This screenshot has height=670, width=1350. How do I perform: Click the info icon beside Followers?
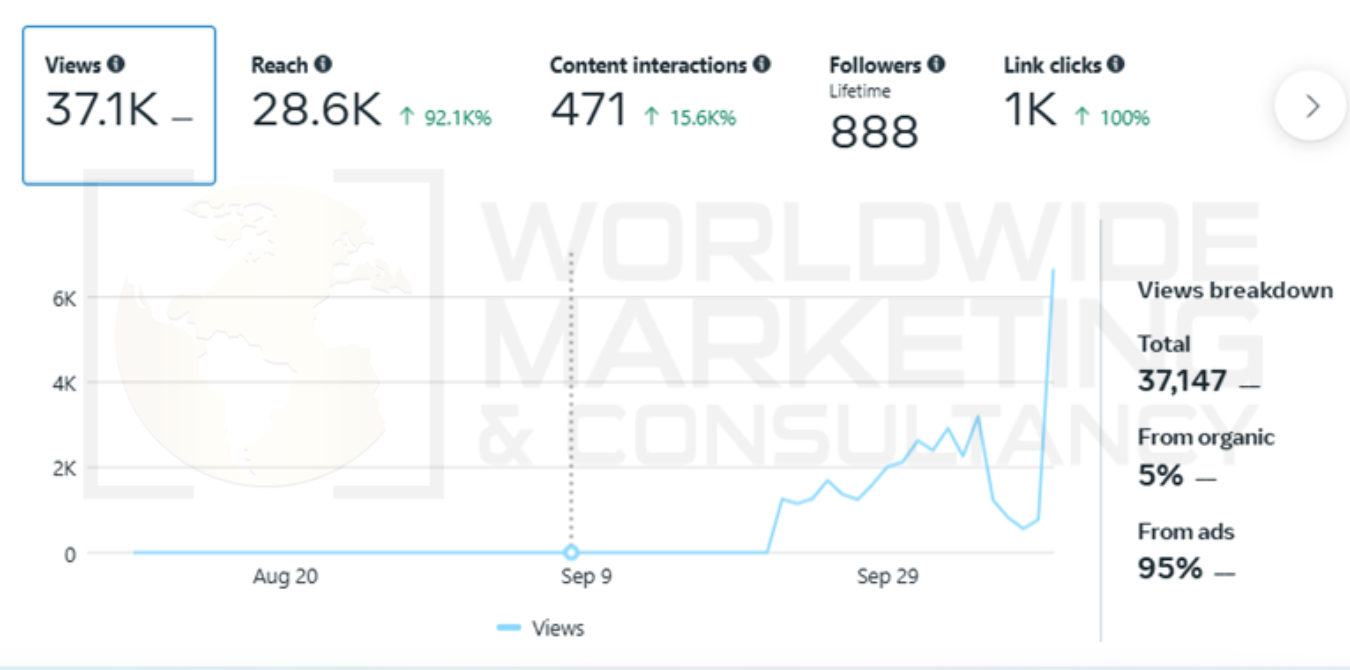point(936,65)
